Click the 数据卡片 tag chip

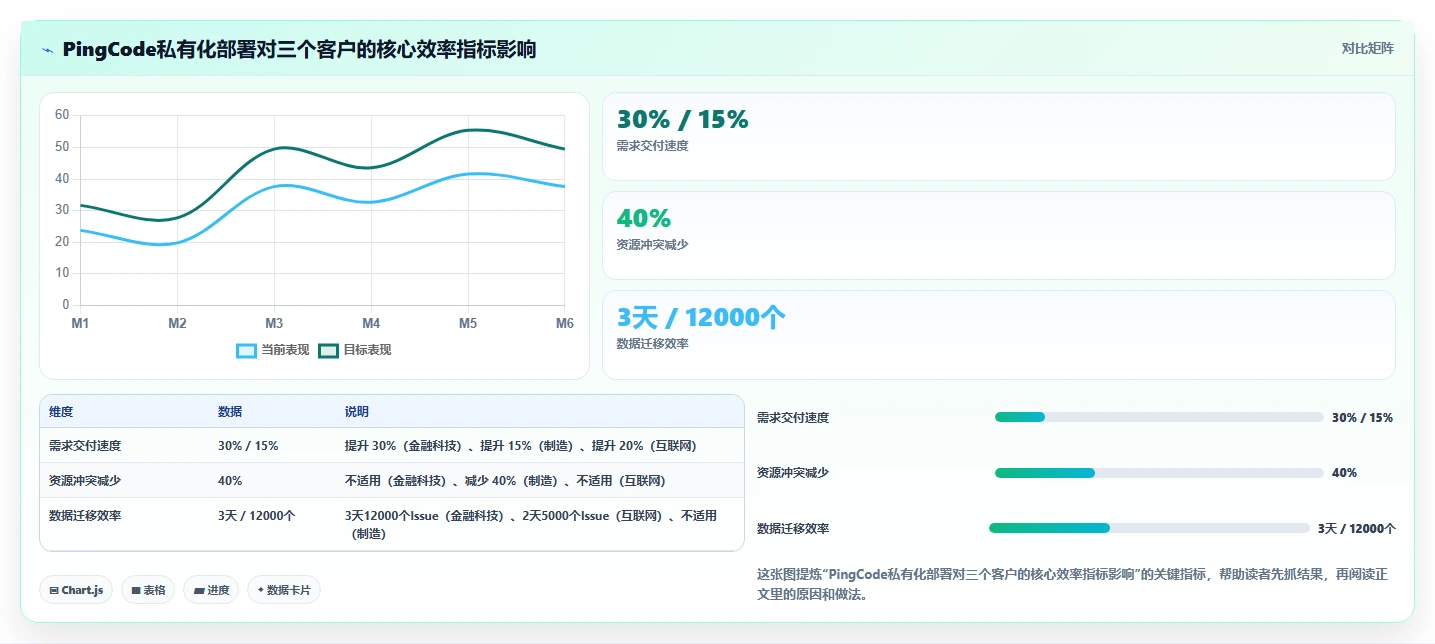tap(284, 590)
